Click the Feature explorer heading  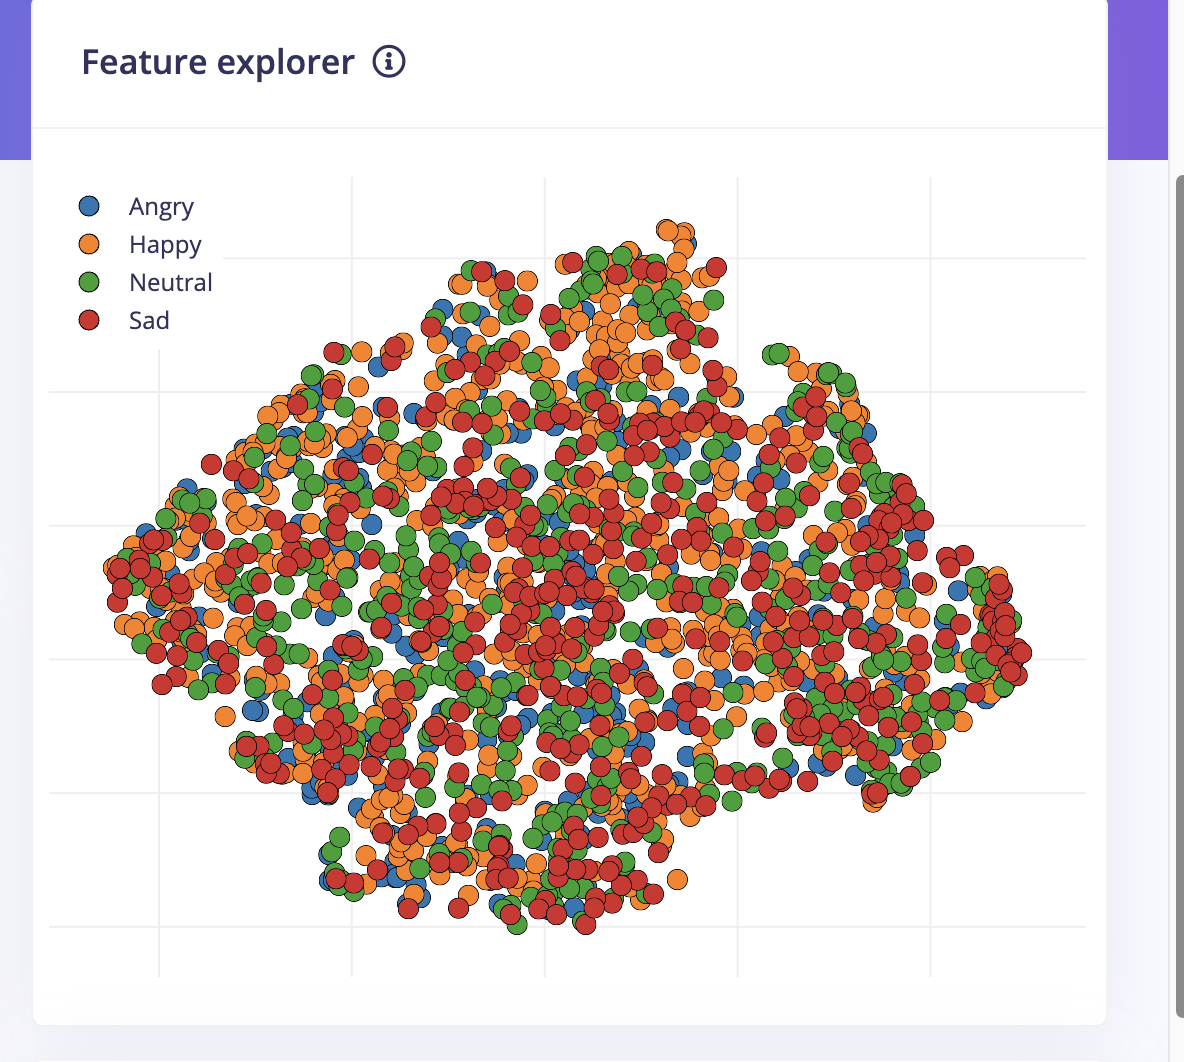point(217,62)
